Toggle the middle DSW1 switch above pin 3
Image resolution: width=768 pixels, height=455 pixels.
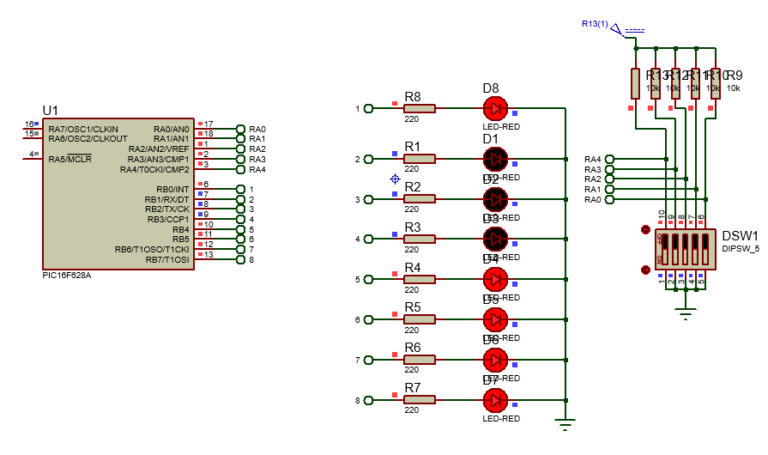(685, 249)
